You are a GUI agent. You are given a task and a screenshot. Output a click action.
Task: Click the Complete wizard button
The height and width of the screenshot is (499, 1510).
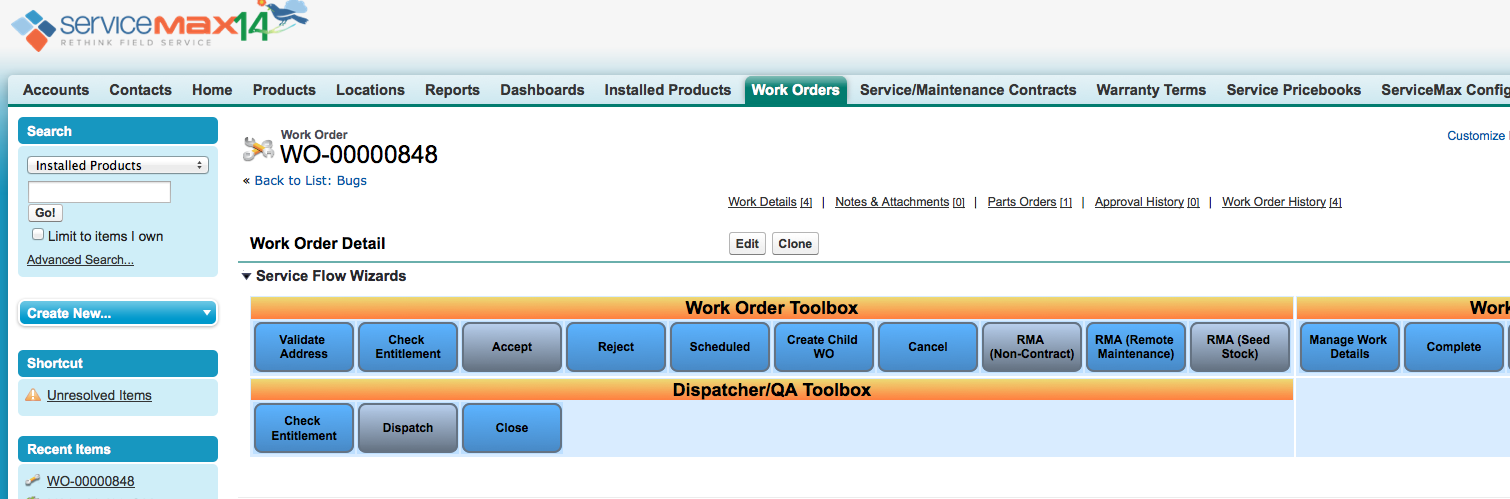click(x=1454, y=347)
